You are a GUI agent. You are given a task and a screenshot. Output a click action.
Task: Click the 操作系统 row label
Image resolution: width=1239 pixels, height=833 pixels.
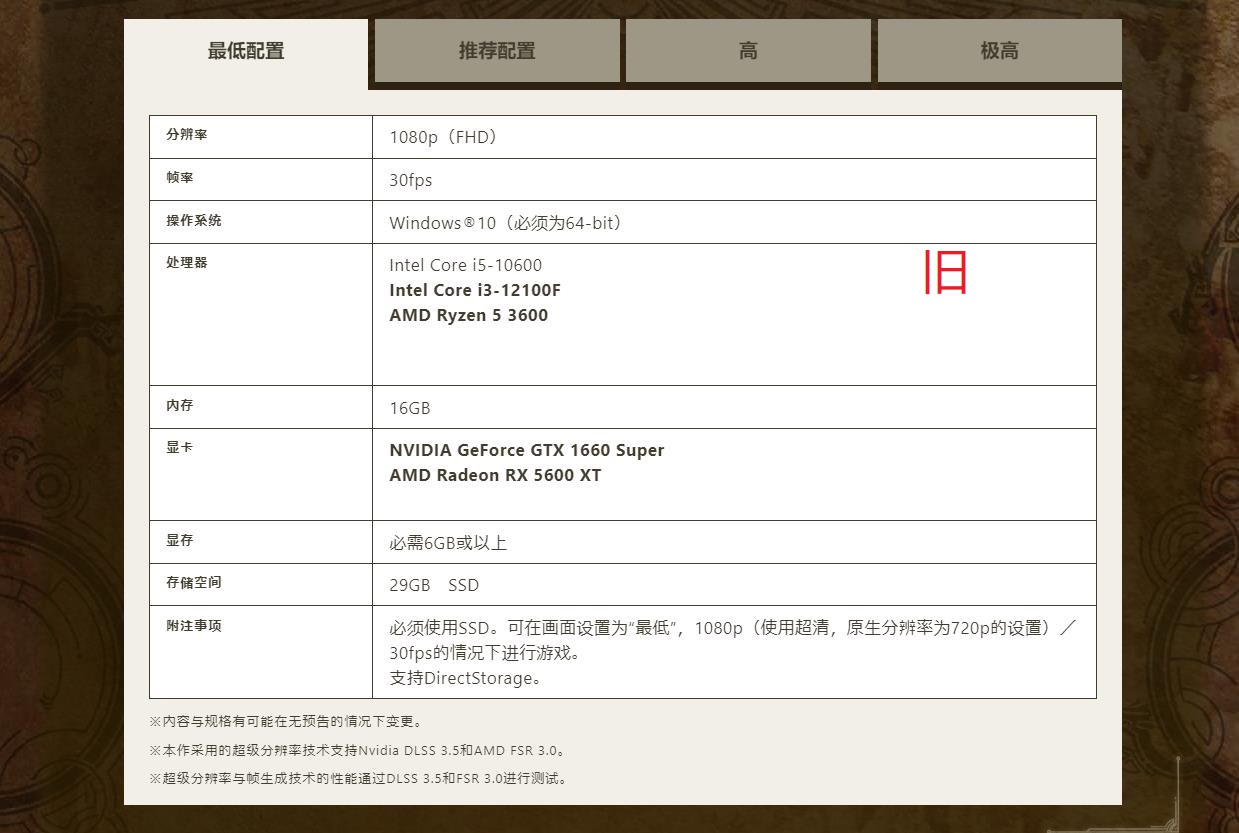194,220
